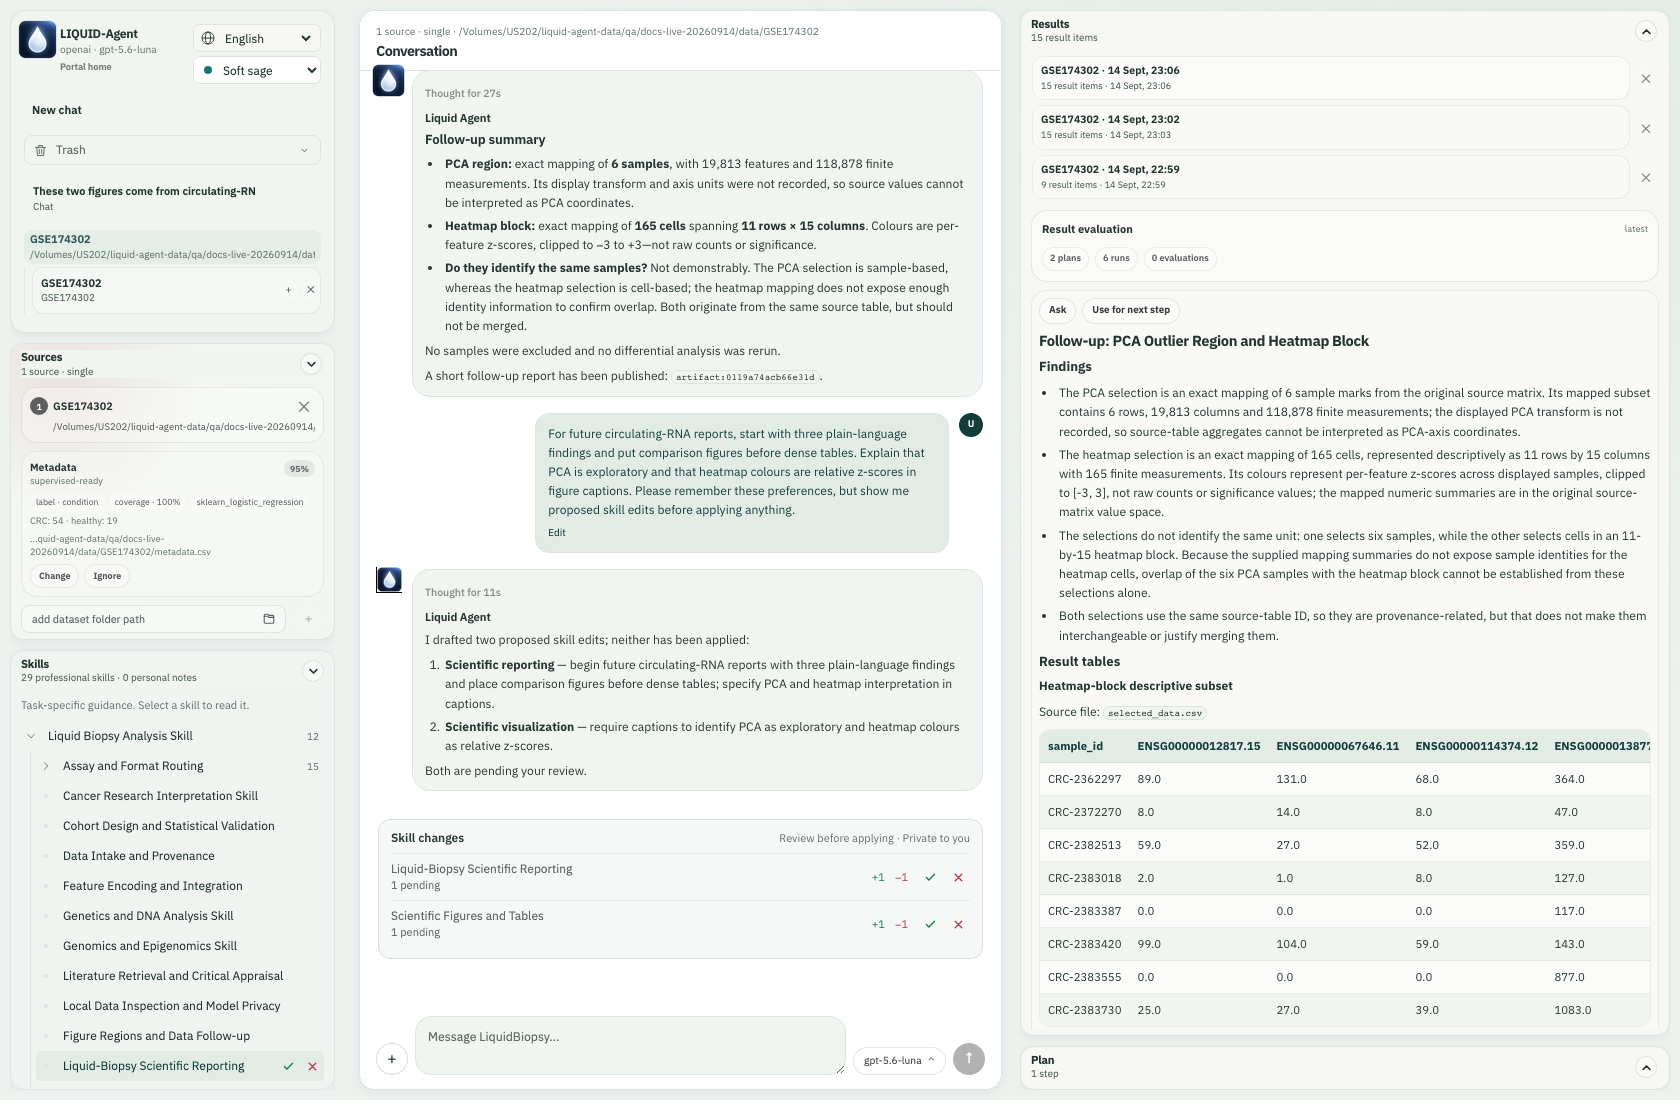This screenshot has width=1680, height=1100.
Task: Start a New chat
Action: point(57,110)
